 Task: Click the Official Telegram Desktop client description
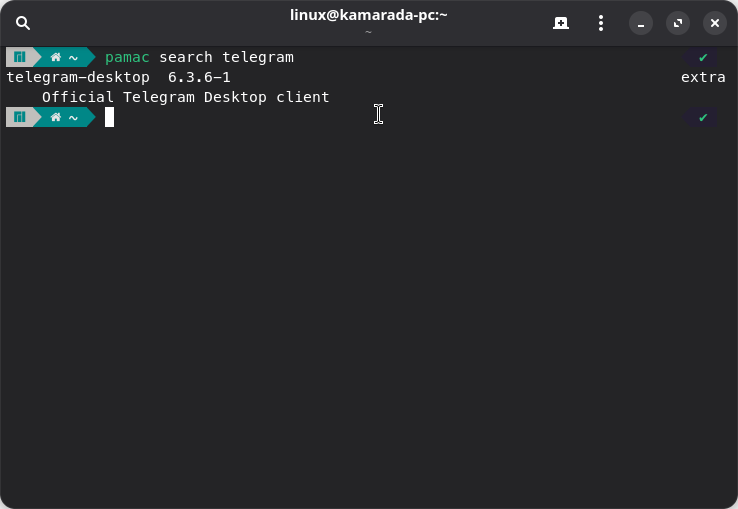185,97
